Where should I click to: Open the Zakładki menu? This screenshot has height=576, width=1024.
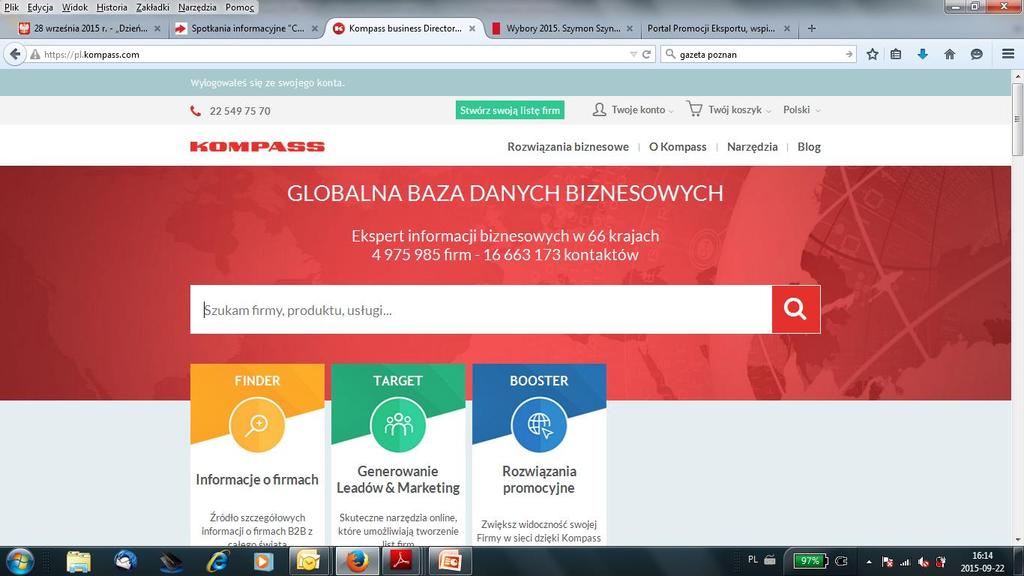[x=152, y=7]
